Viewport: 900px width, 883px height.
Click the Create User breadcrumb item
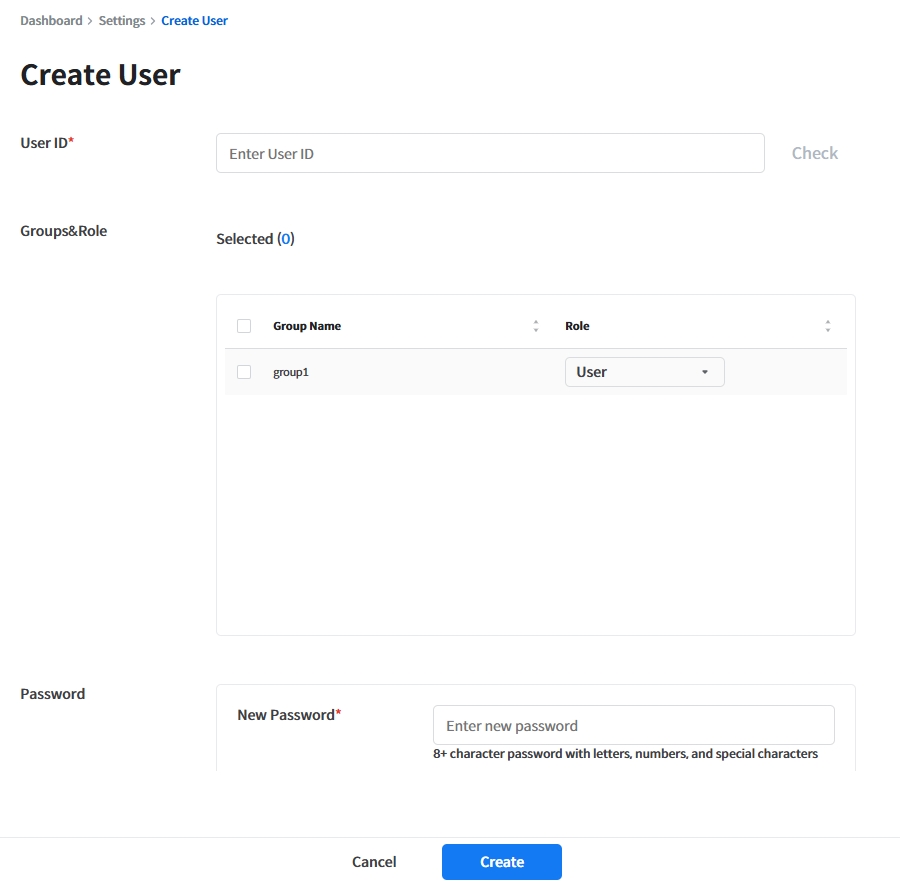[194, 21]
